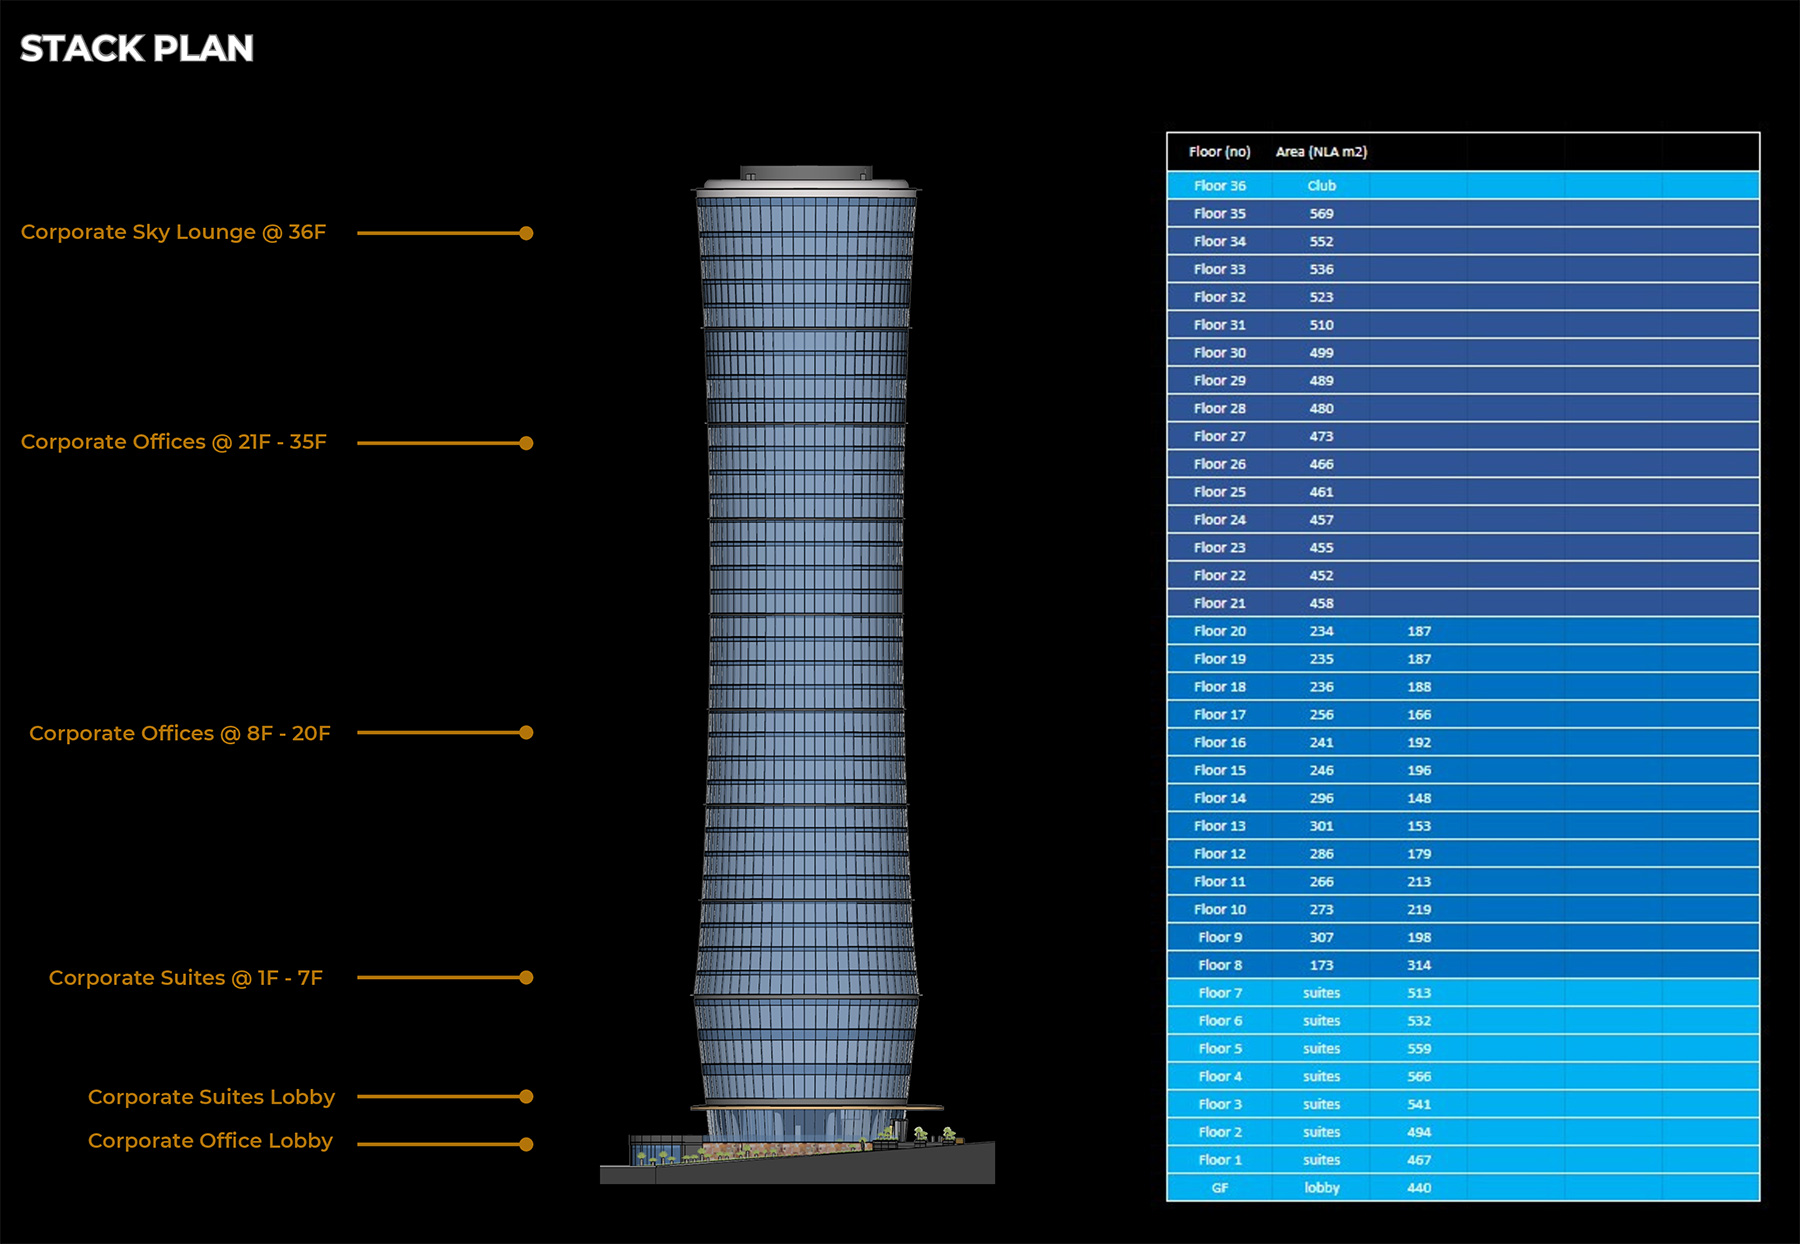The height and width of the screenshot is (1244, 1800).
Task: Click the Floor (no) column header
Action: point(1218,153)
